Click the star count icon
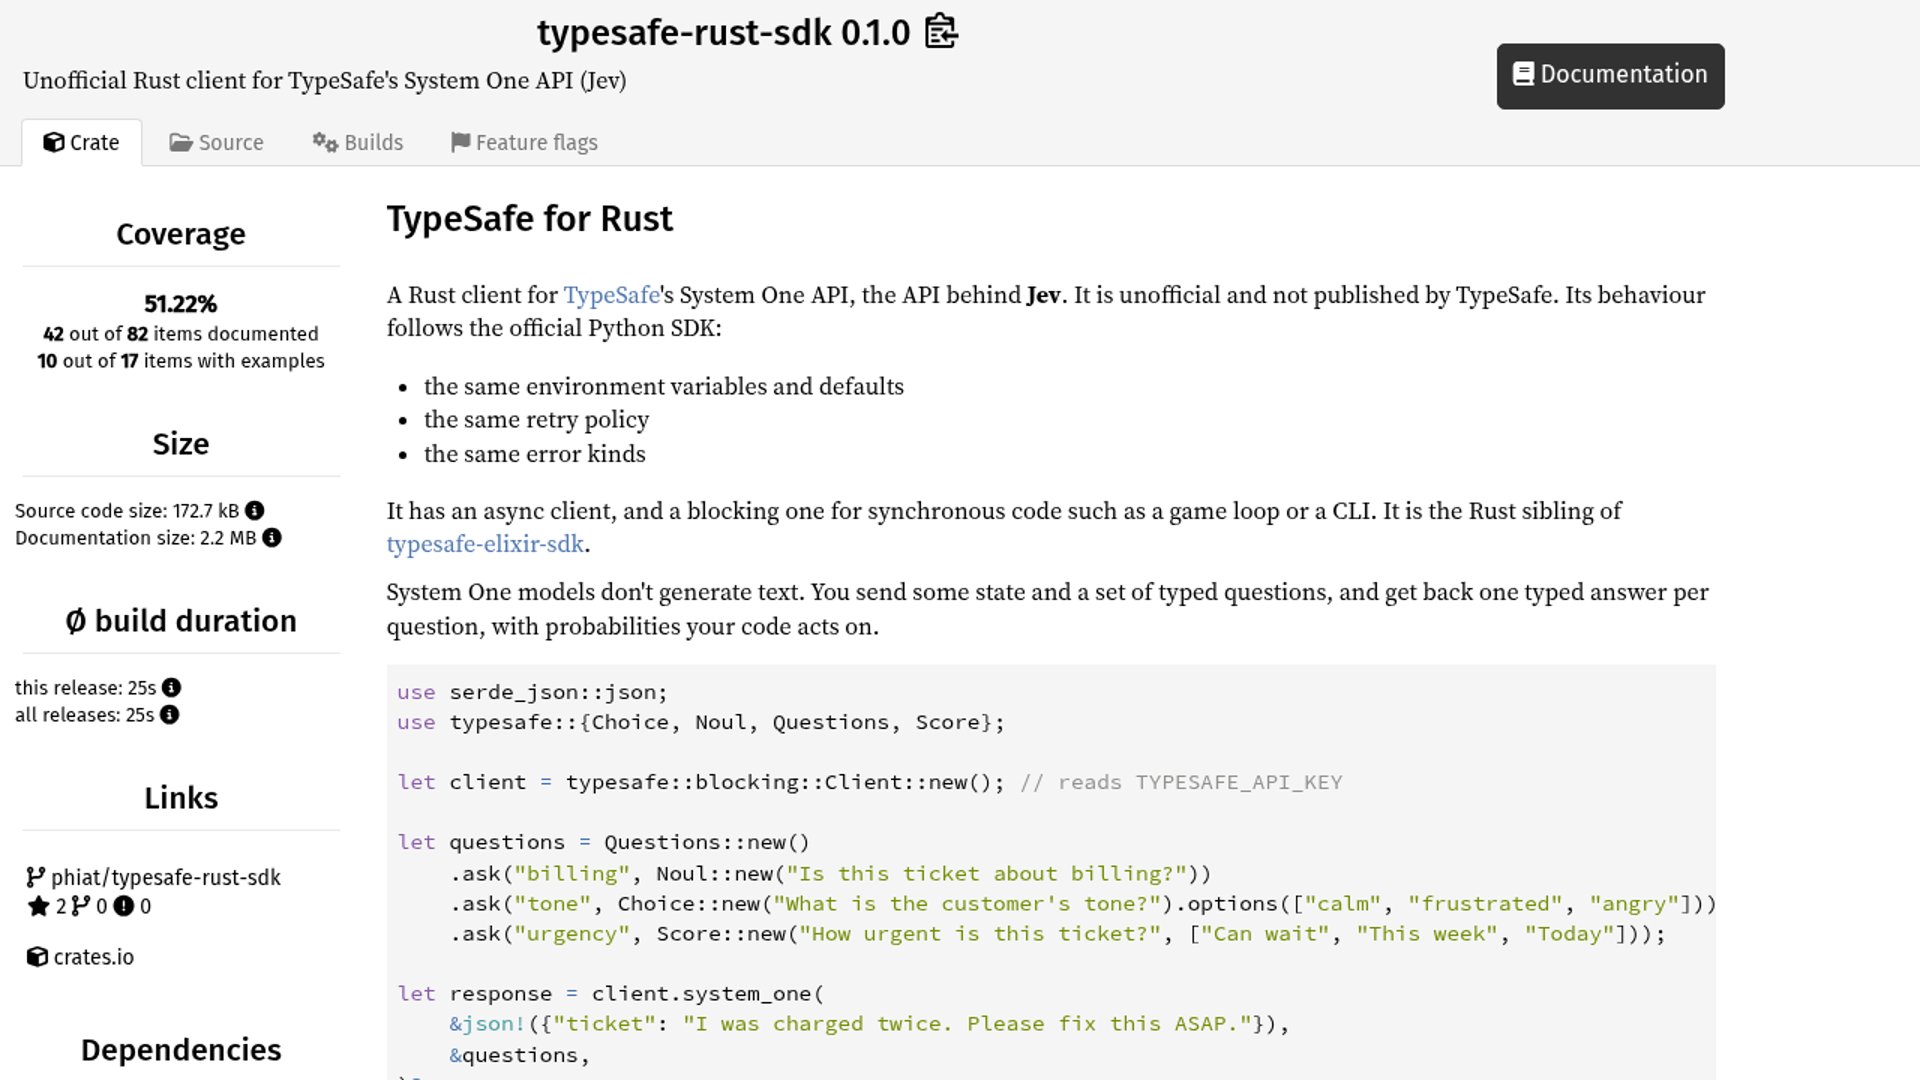The height and width of the screenshot is (1080, 1920). (38, 907)
